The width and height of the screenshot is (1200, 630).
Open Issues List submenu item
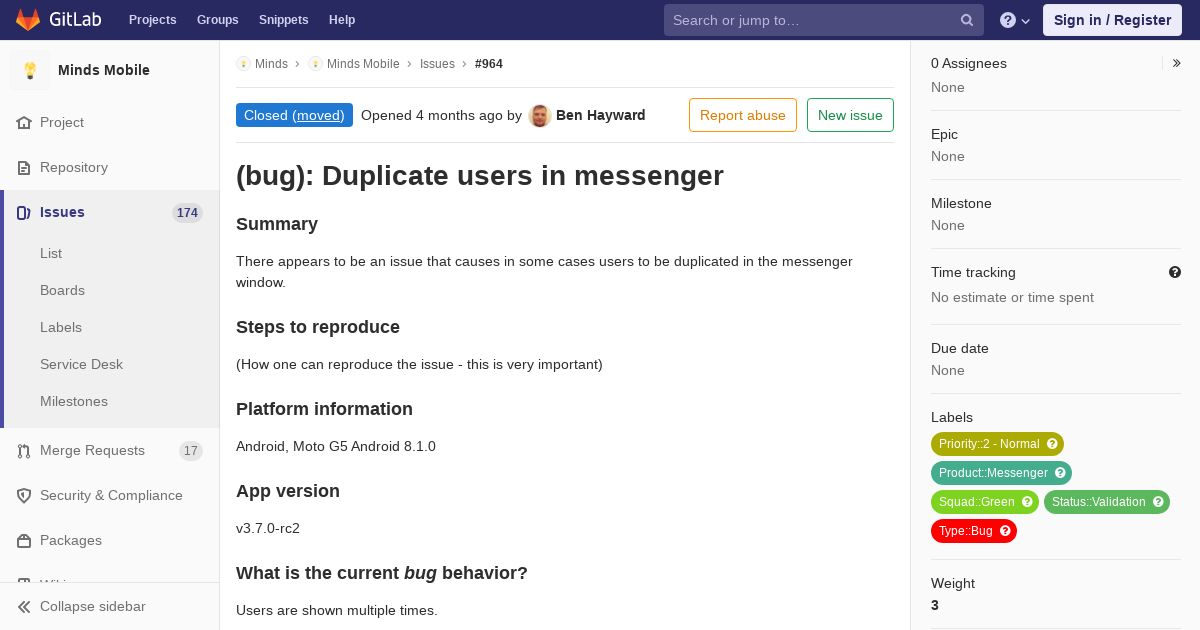point(51,253)
